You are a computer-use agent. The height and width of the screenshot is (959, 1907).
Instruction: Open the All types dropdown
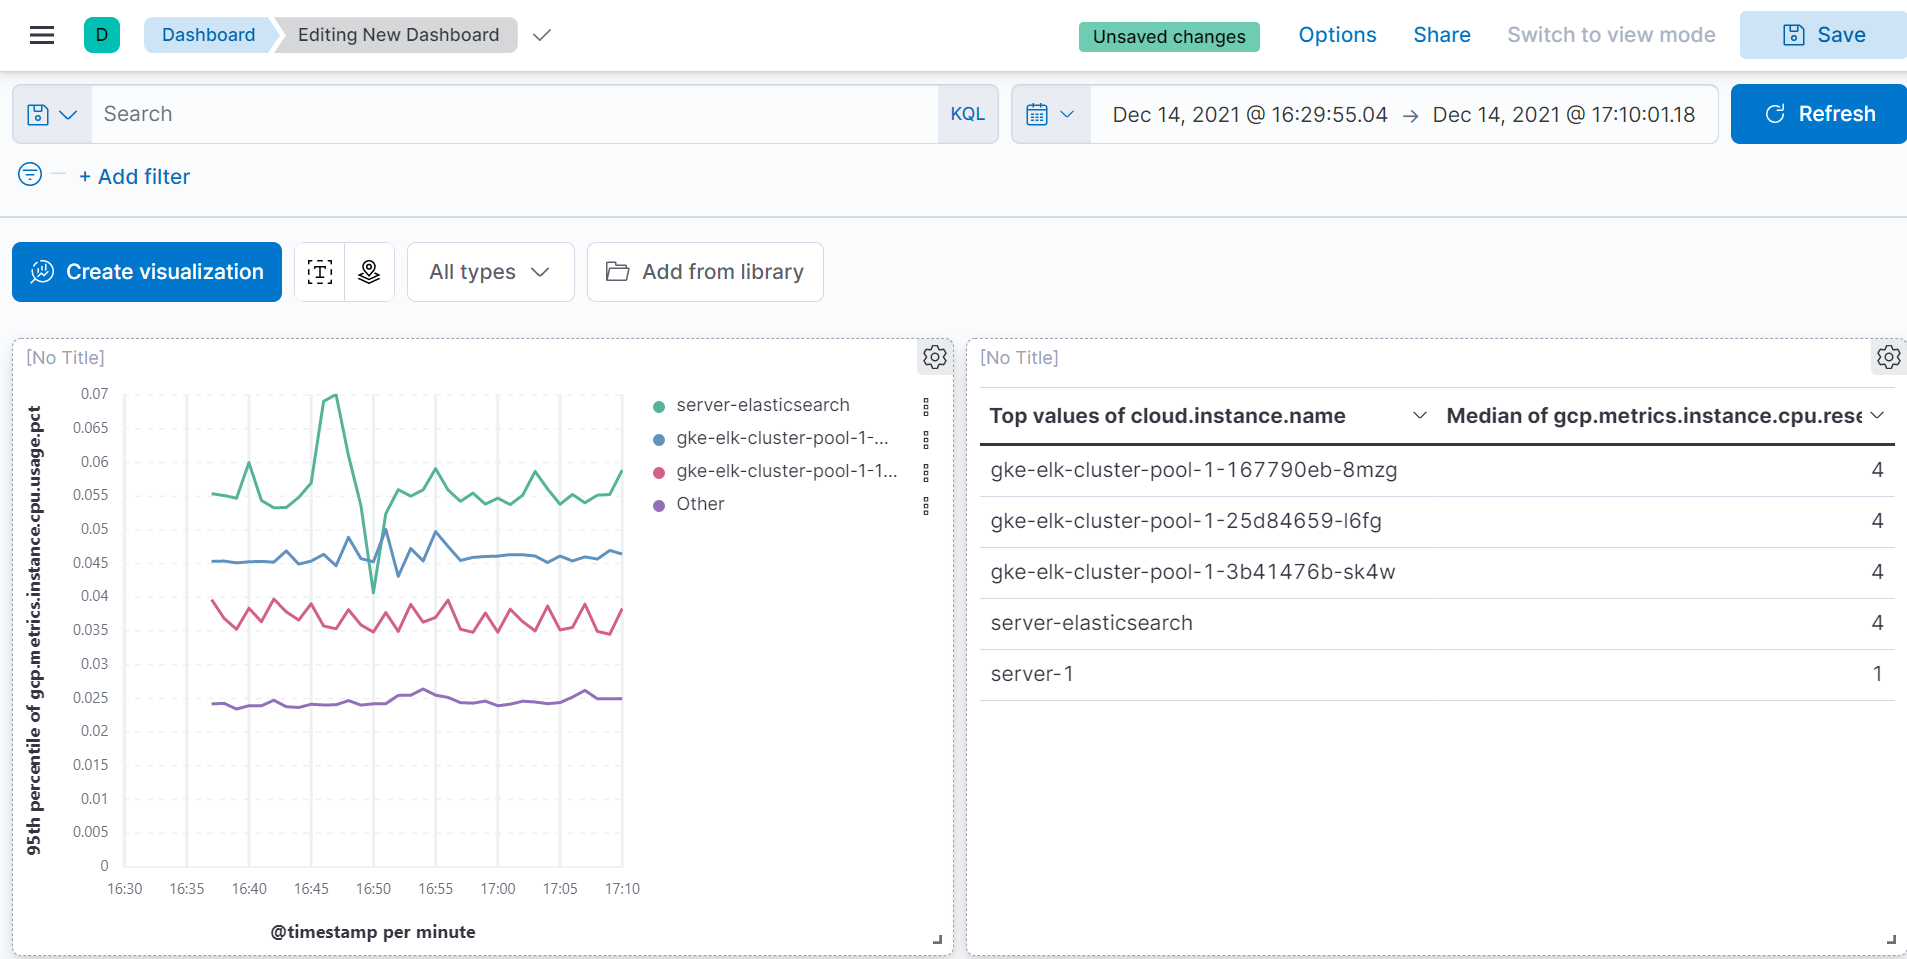[x=490, y=272]
